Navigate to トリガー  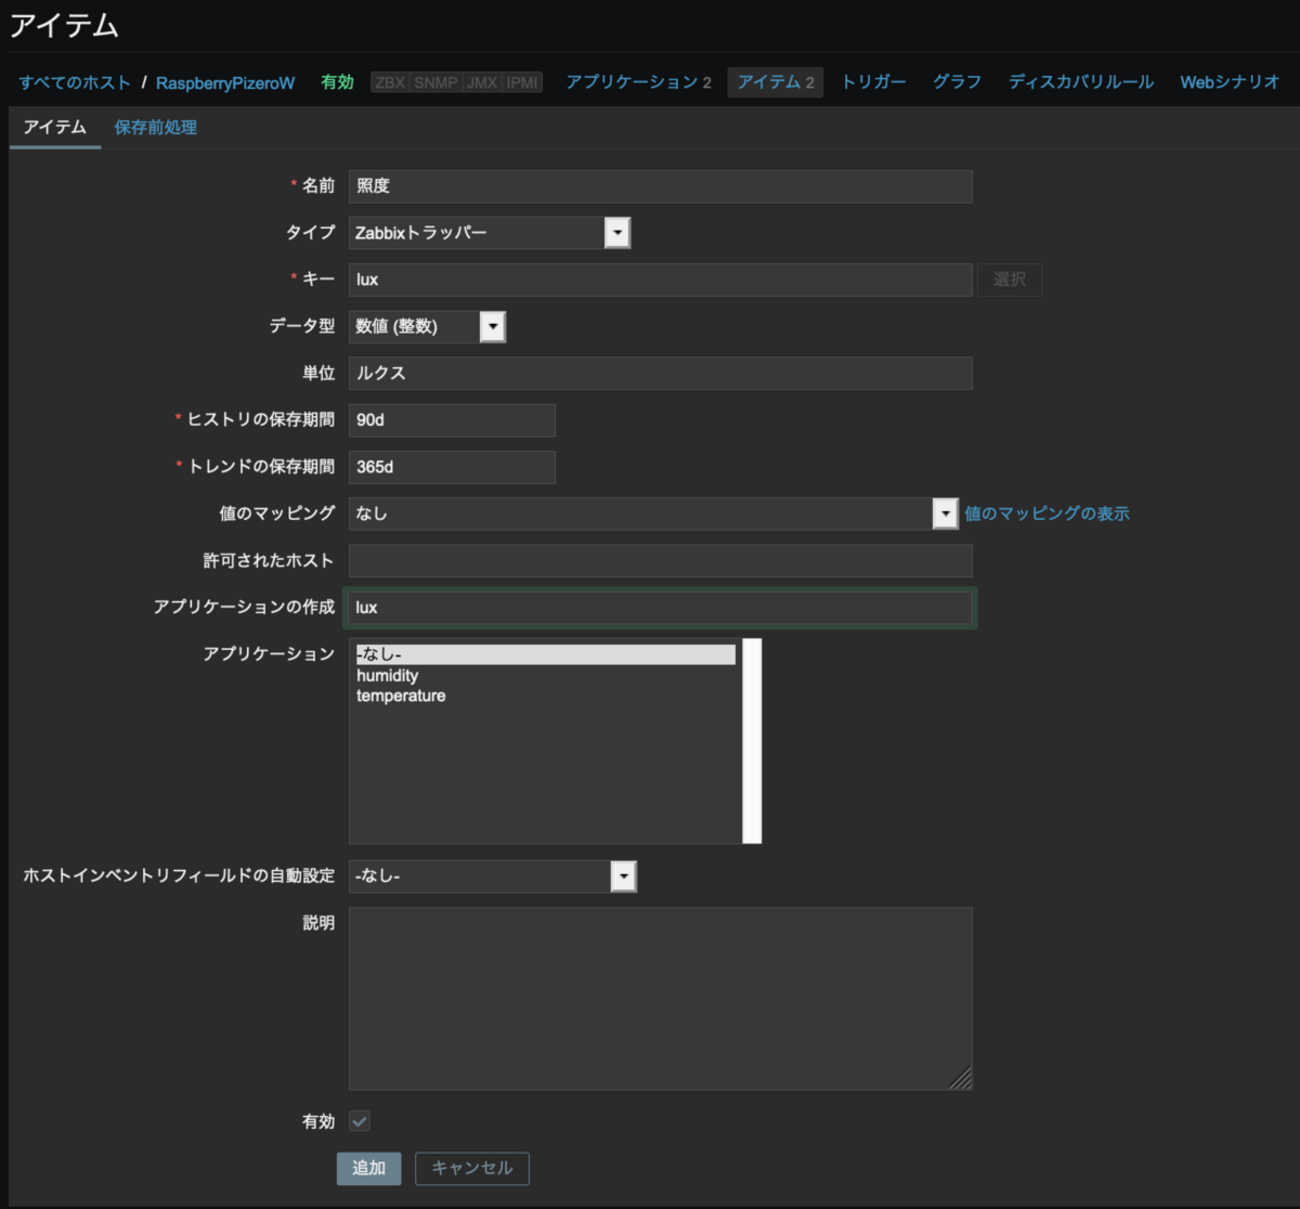[x=874, y=82]
